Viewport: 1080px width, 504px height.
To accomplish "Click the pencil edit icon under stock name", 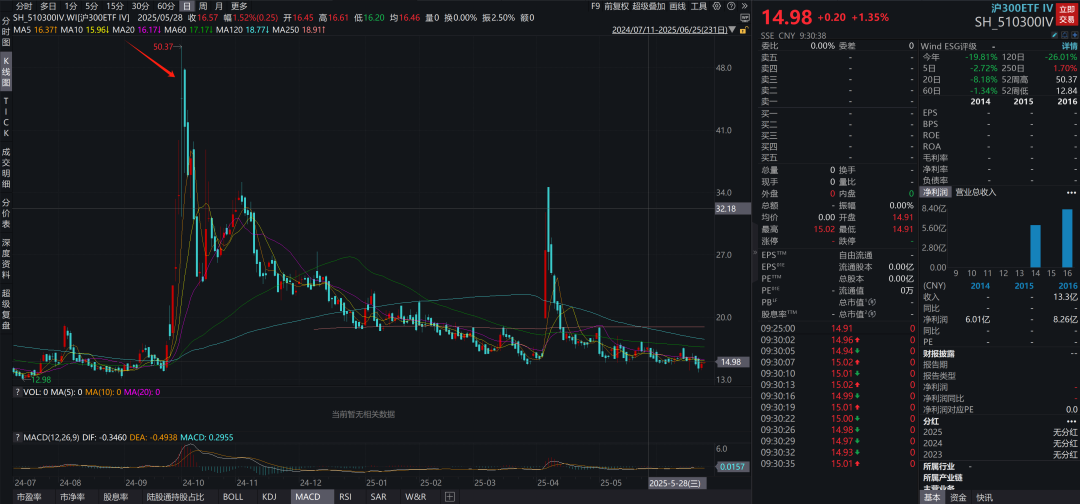I will pos(1055,34).
